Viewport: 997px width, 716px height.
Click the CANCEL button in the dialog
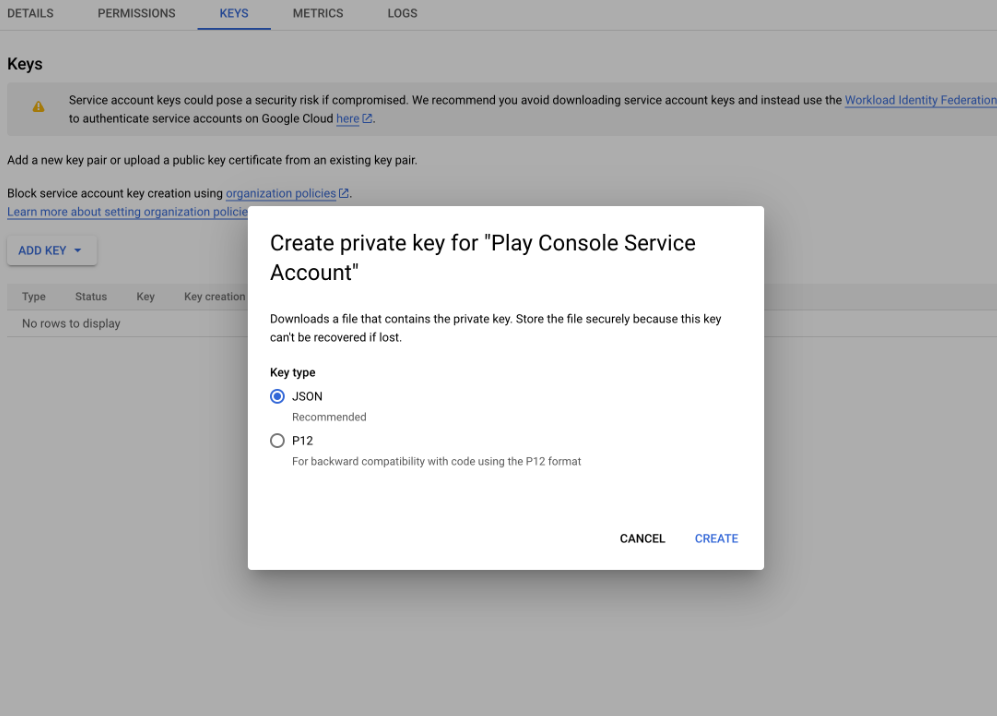pos(642,538)
